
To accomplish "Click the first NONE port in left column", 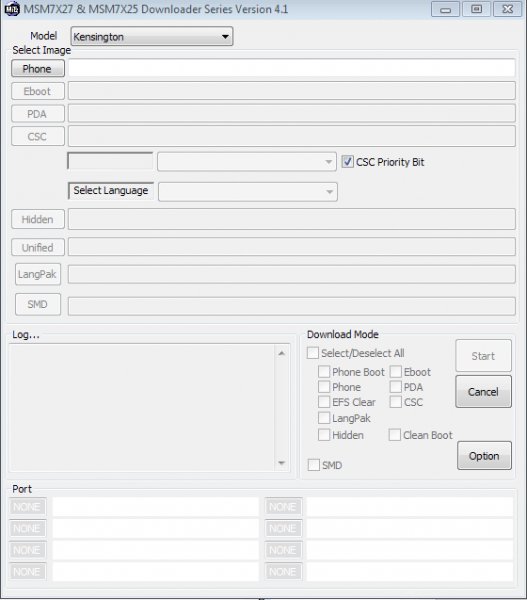I will [27, 507].
